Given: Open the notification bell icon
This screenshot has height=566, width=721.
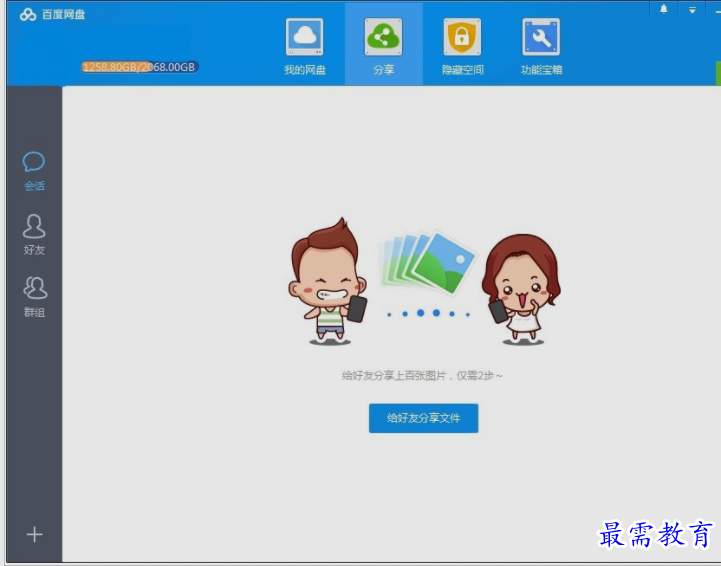Looking at the screenshot, I should 664,10.
